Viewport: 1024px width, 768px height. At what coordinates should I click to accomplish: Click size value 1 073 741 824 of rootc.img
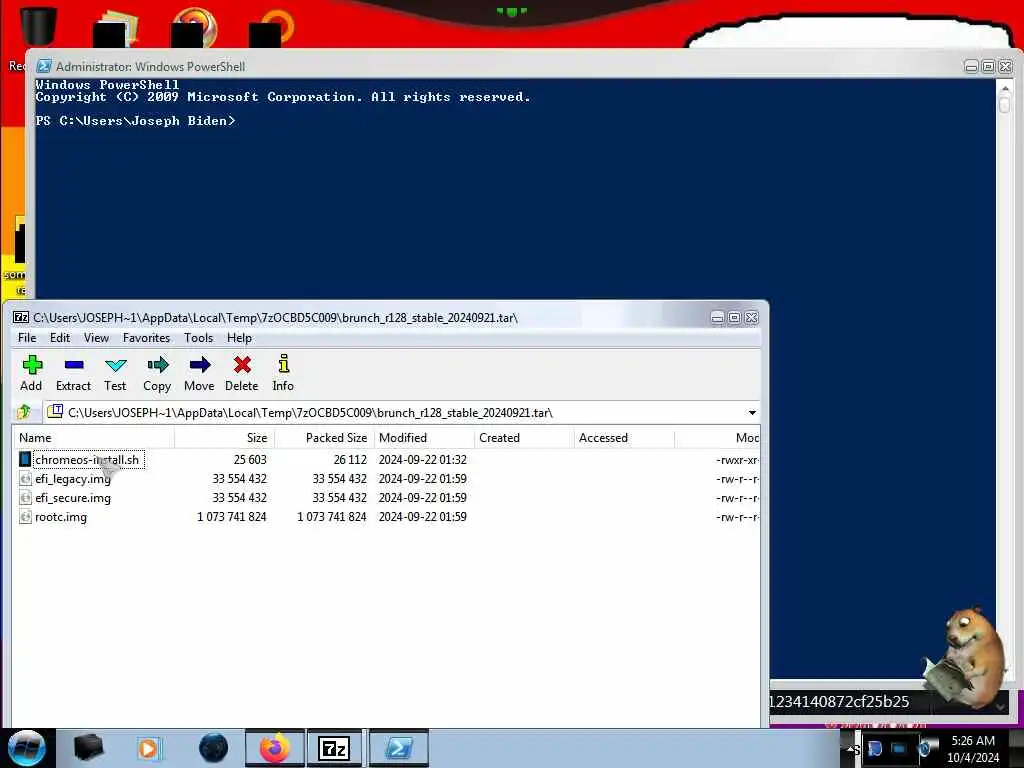pos(232,517)
